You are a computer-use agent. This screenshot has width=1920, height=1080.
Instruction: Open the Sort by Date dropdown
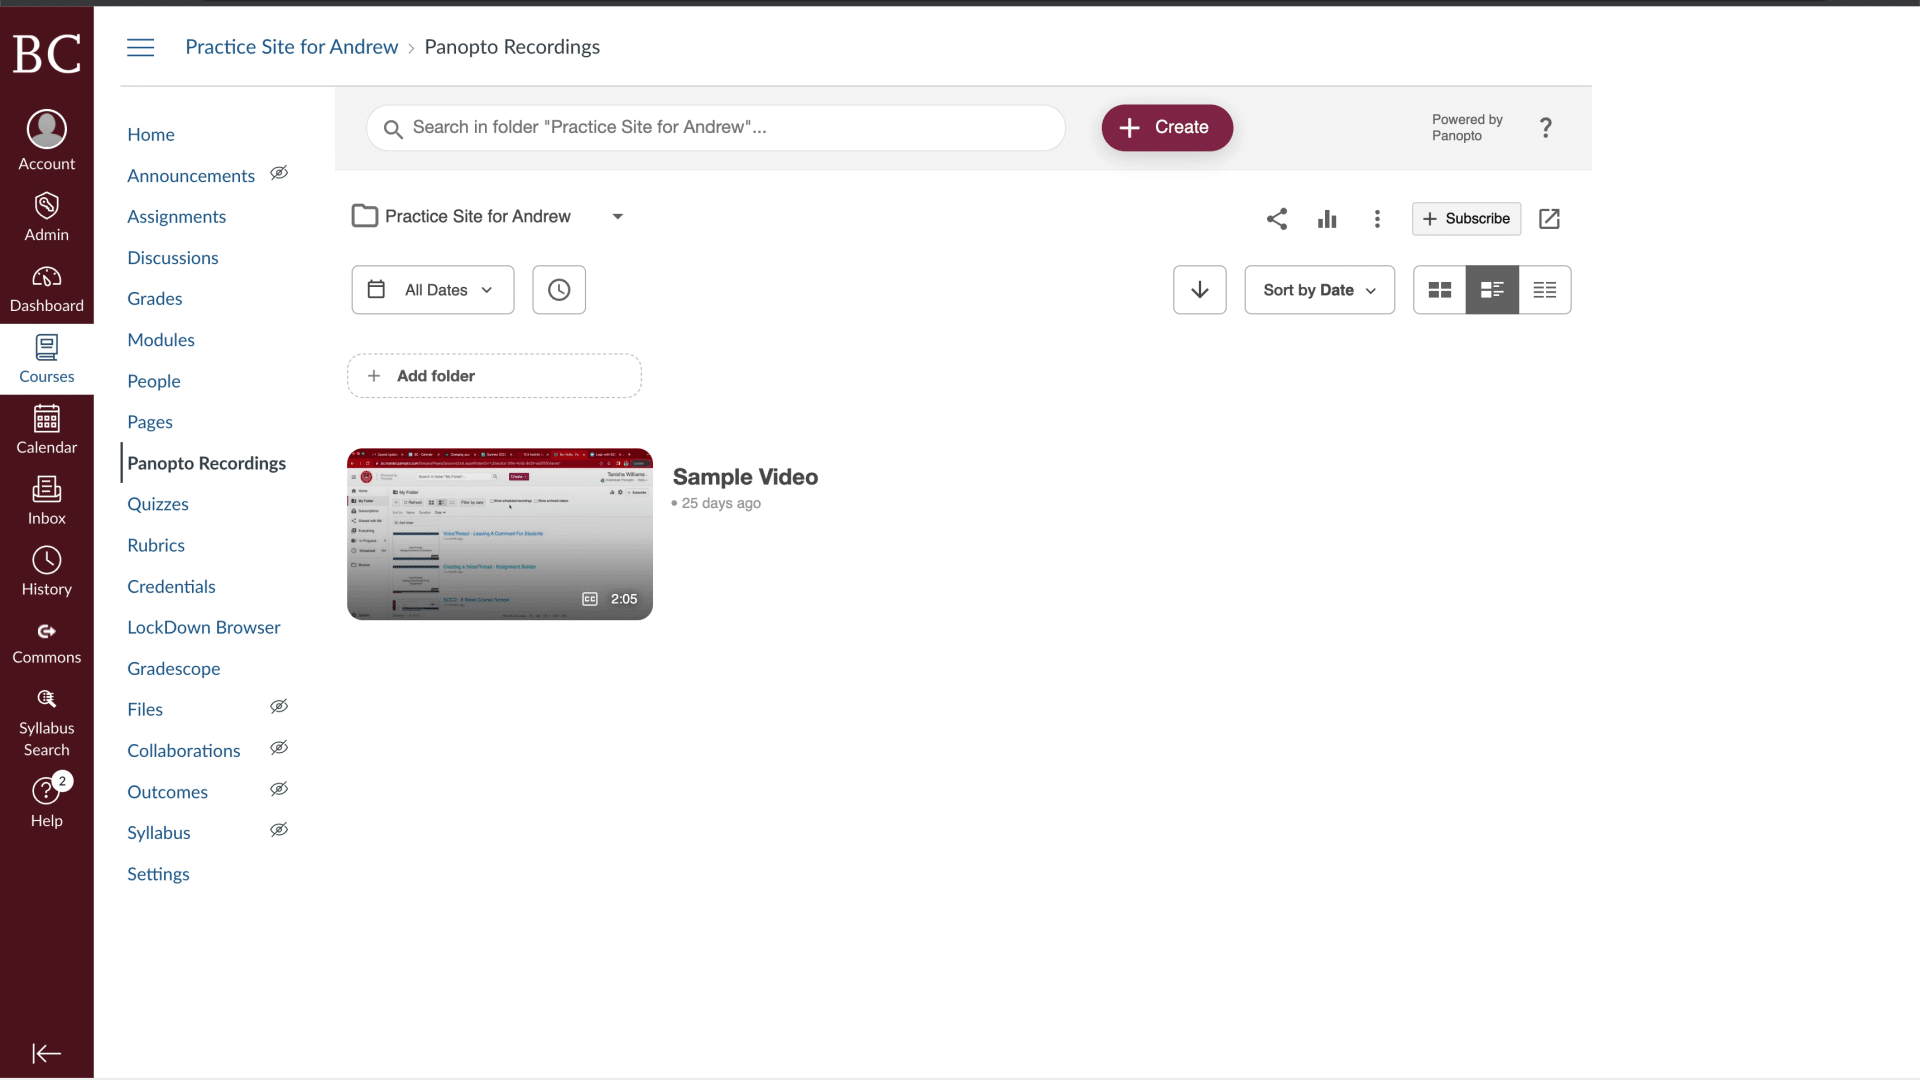(x=1319, y=289)
